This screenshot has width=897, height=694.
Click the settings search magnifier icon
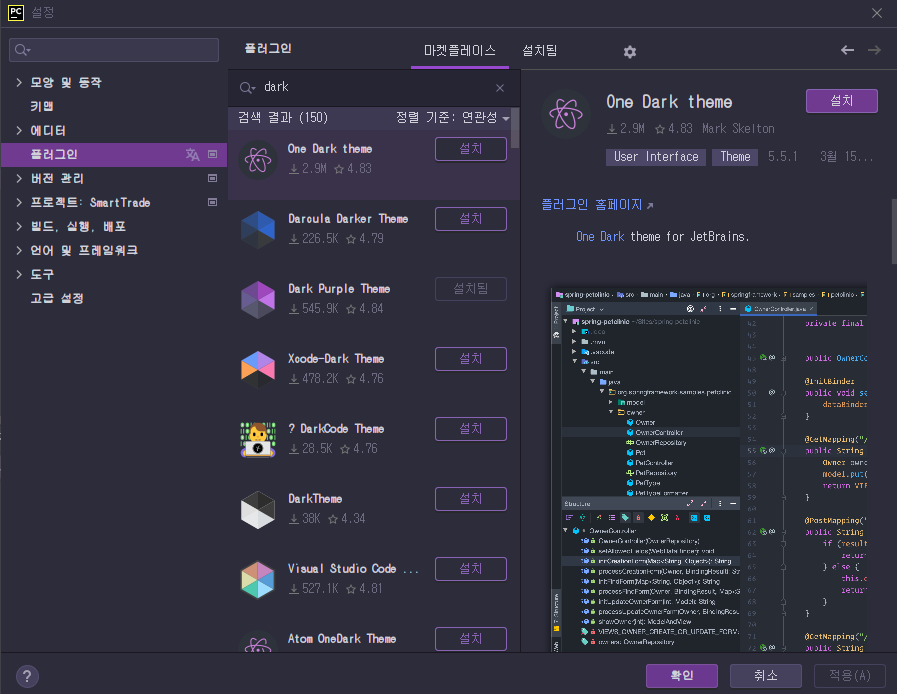pos(22,50)
